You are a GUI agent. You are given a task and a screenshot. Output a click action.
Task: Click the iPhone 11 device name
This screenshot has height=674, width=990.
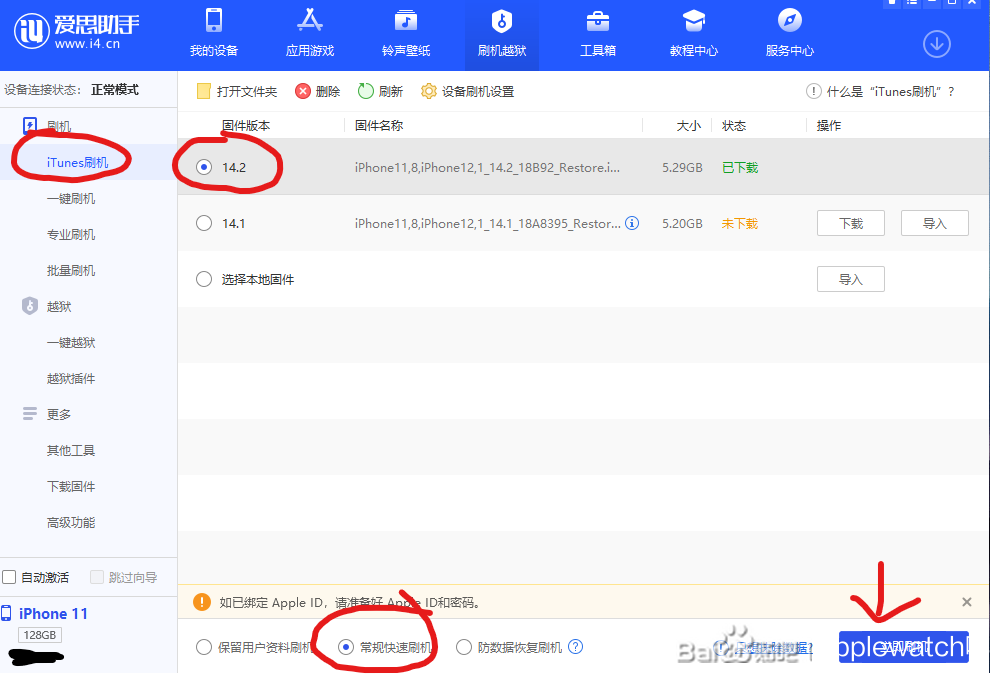pos(53,613)
